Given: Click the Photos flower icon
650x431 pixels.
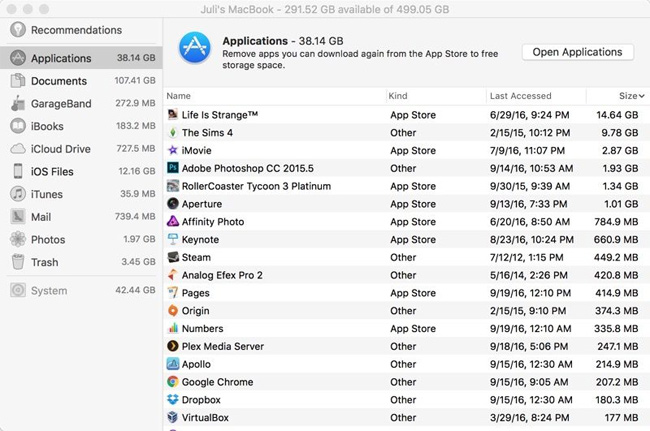Looking at the screenshot, I should click(x=18, y=239).
